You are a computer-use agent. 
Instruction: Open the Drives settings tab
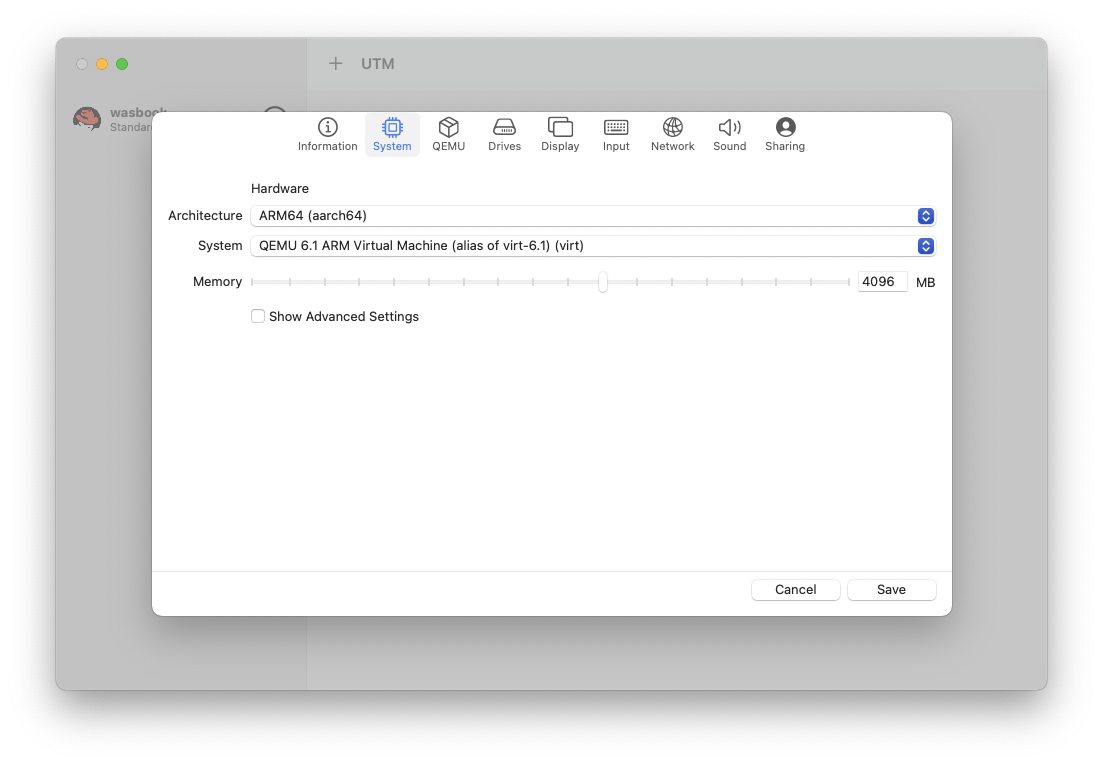tap(504, 134)
